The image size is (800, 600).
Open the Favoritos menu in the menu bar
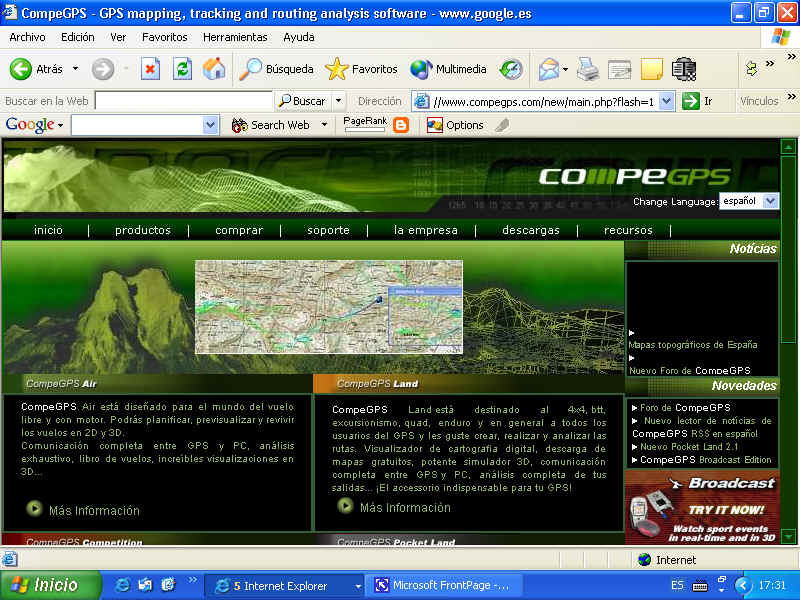click(164, 37)
